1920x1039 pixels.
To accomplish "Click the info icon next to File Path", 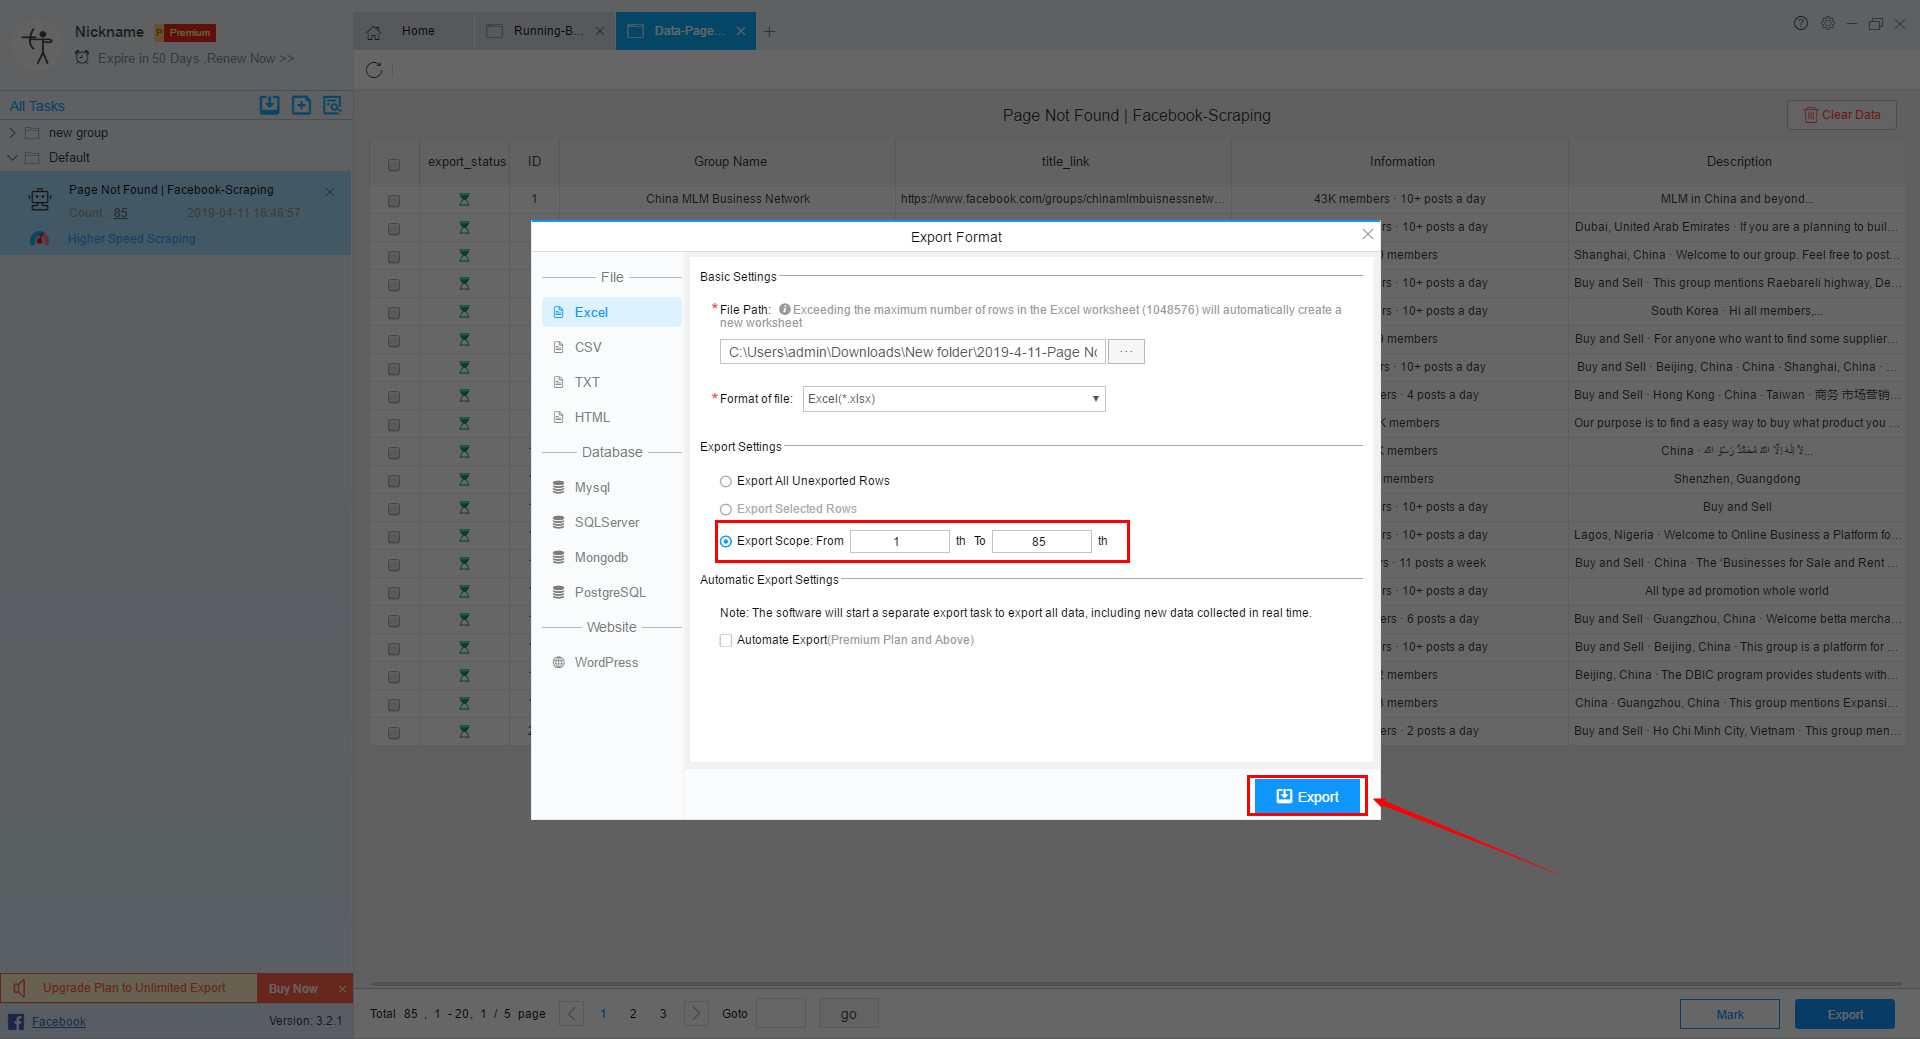I will [x=785, y=309].
